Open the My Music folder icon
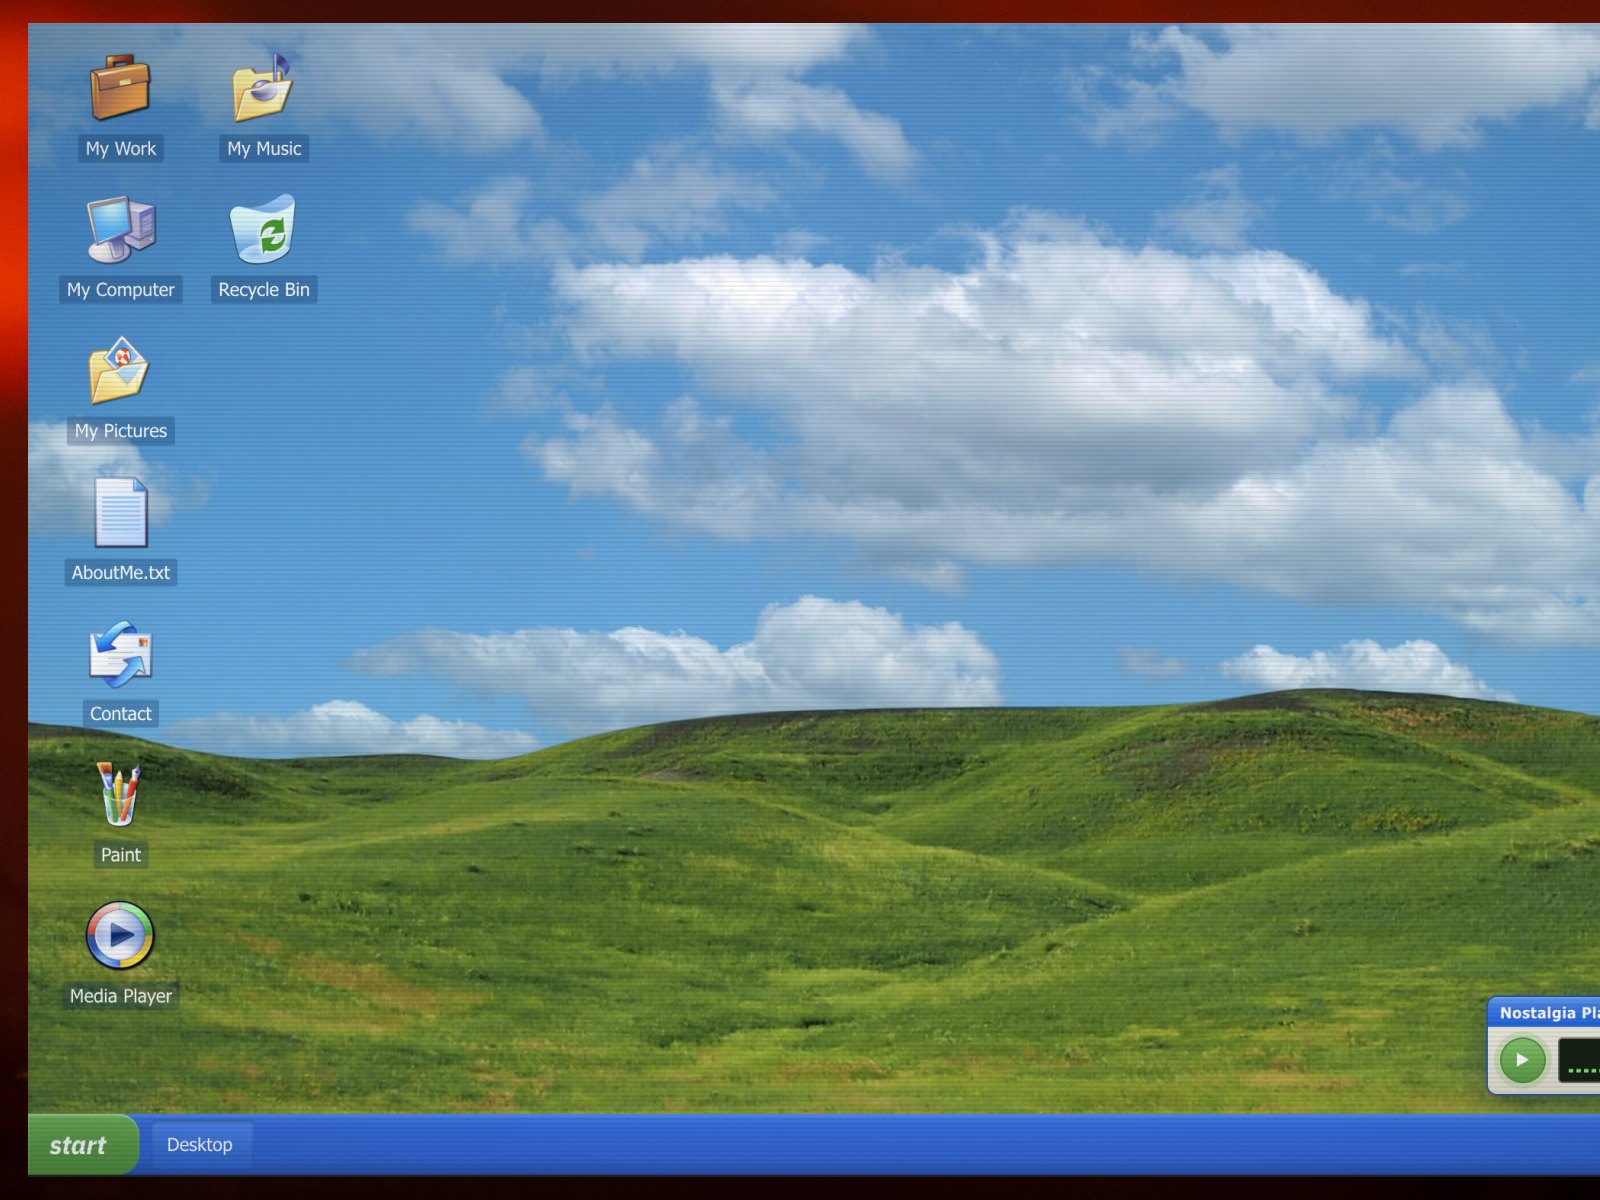Screen dimensions: 1600x1200 (x=263, y=87)
